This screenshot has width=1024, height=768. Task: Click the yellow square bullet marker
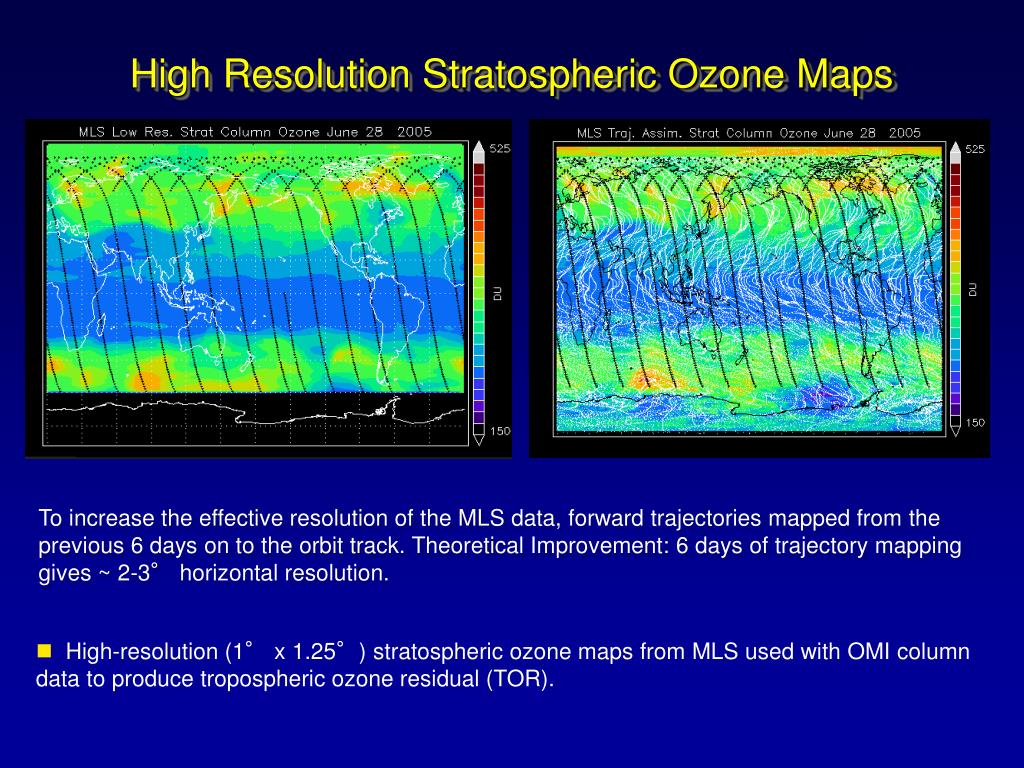[44, 650]
